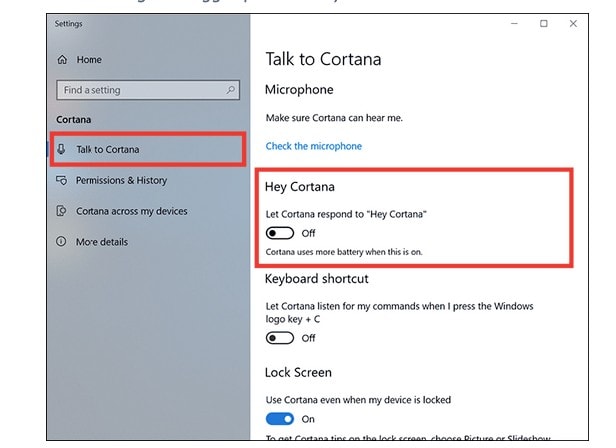The width and height of the screenshot is (616, 448).
Task: Disable the Lock Screen Cortana toggle
Action: pos(280,419)
